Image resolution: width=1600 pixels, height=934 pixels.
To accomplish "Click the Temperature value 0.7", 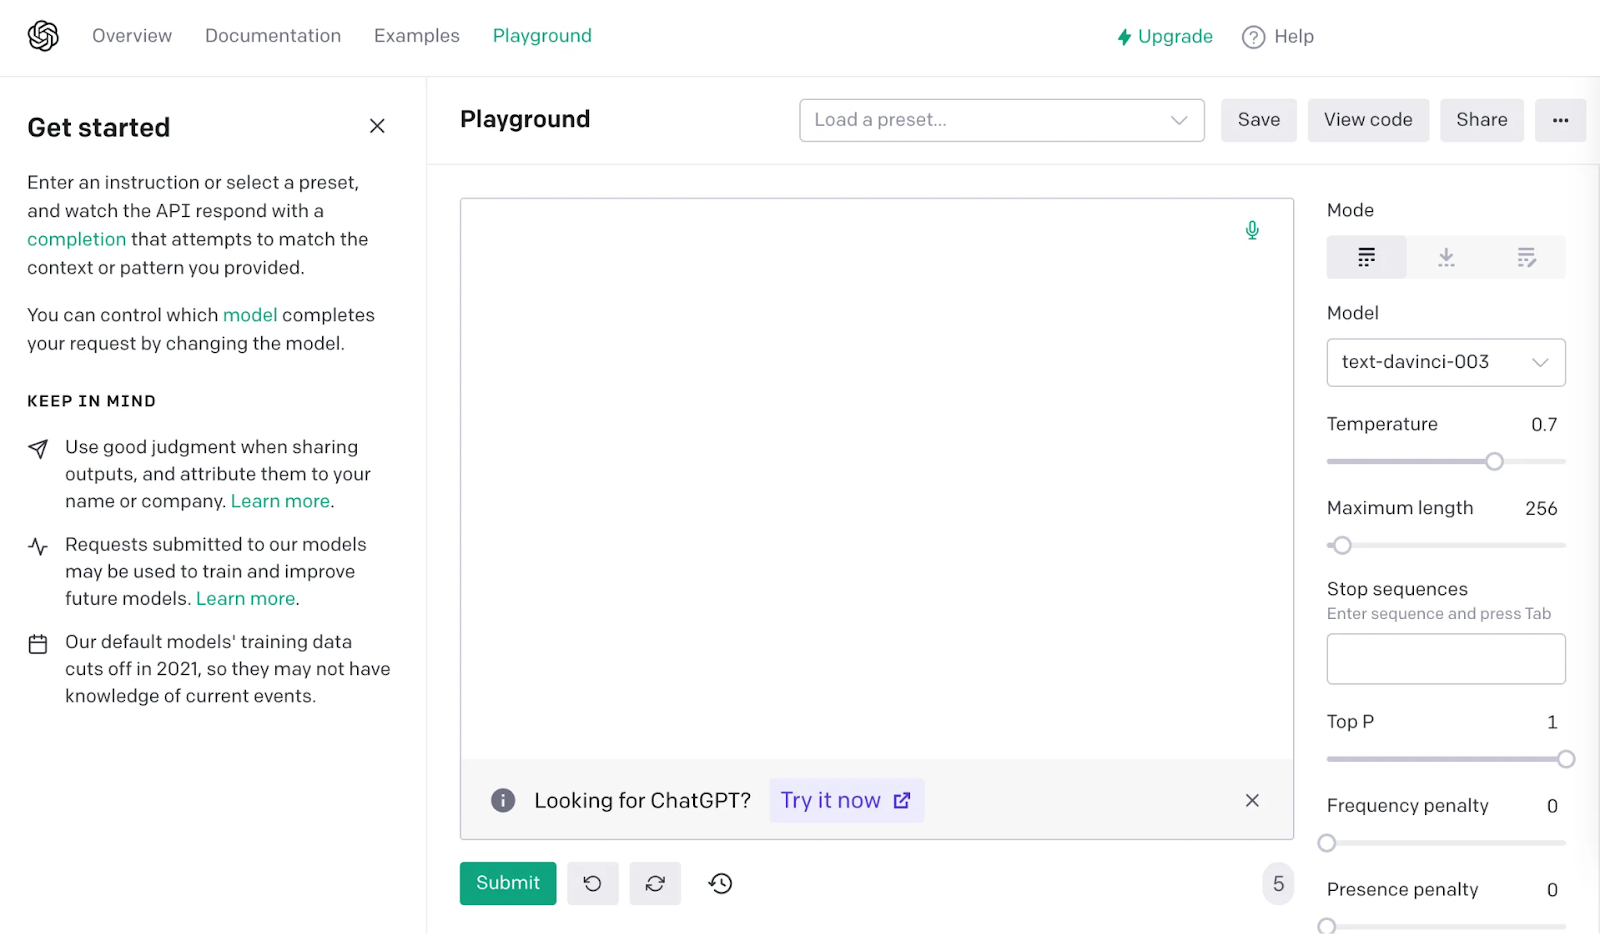I will point(1544,424).
